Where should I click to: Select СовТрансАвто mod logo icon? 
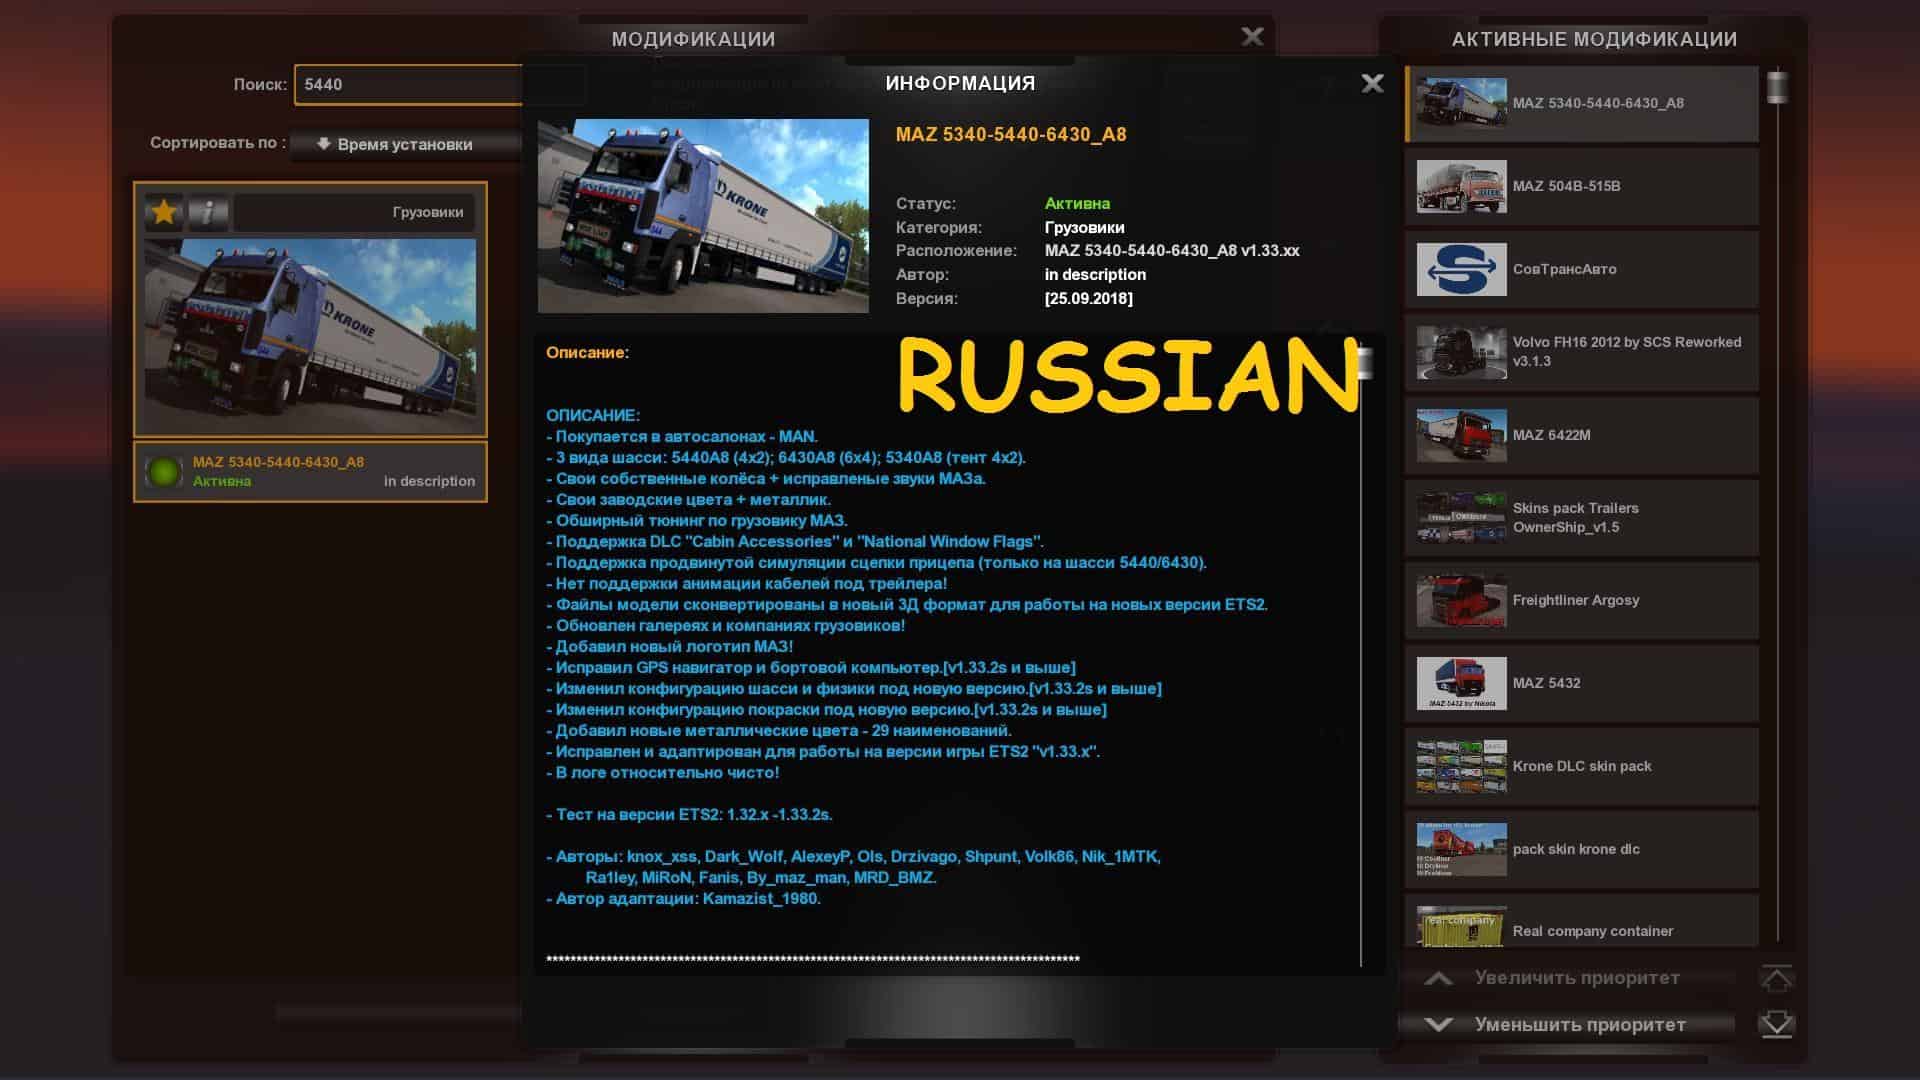[1461, 269]
